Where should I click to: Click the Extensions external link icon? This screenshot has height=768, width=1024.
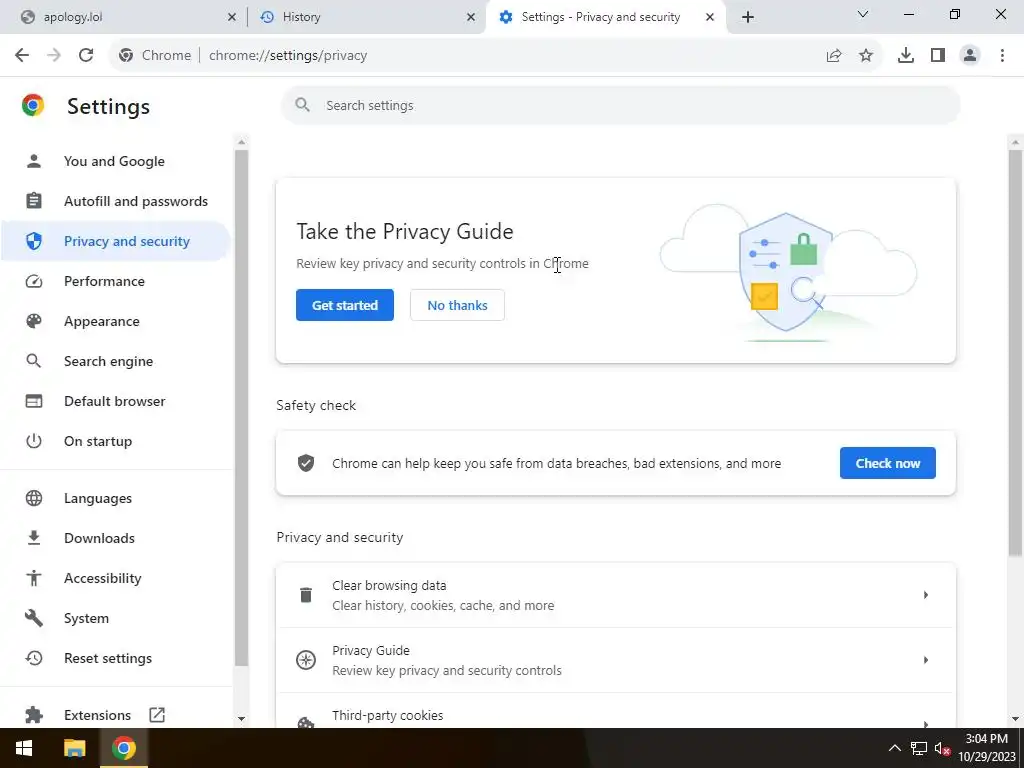click(157, 714)
